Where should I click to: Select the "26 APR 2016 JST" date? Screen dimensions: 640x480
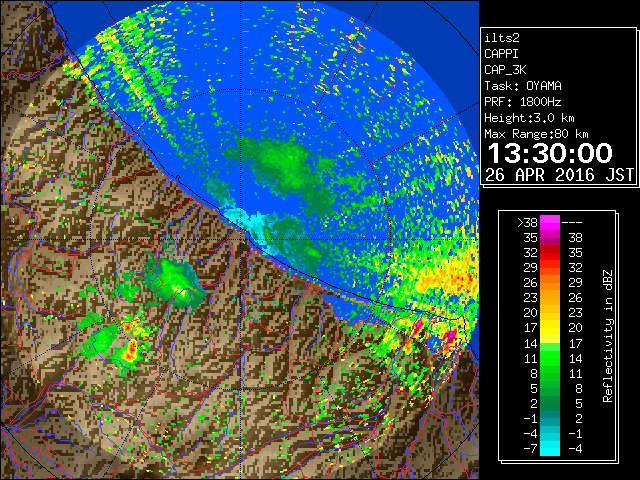[559, 175]
